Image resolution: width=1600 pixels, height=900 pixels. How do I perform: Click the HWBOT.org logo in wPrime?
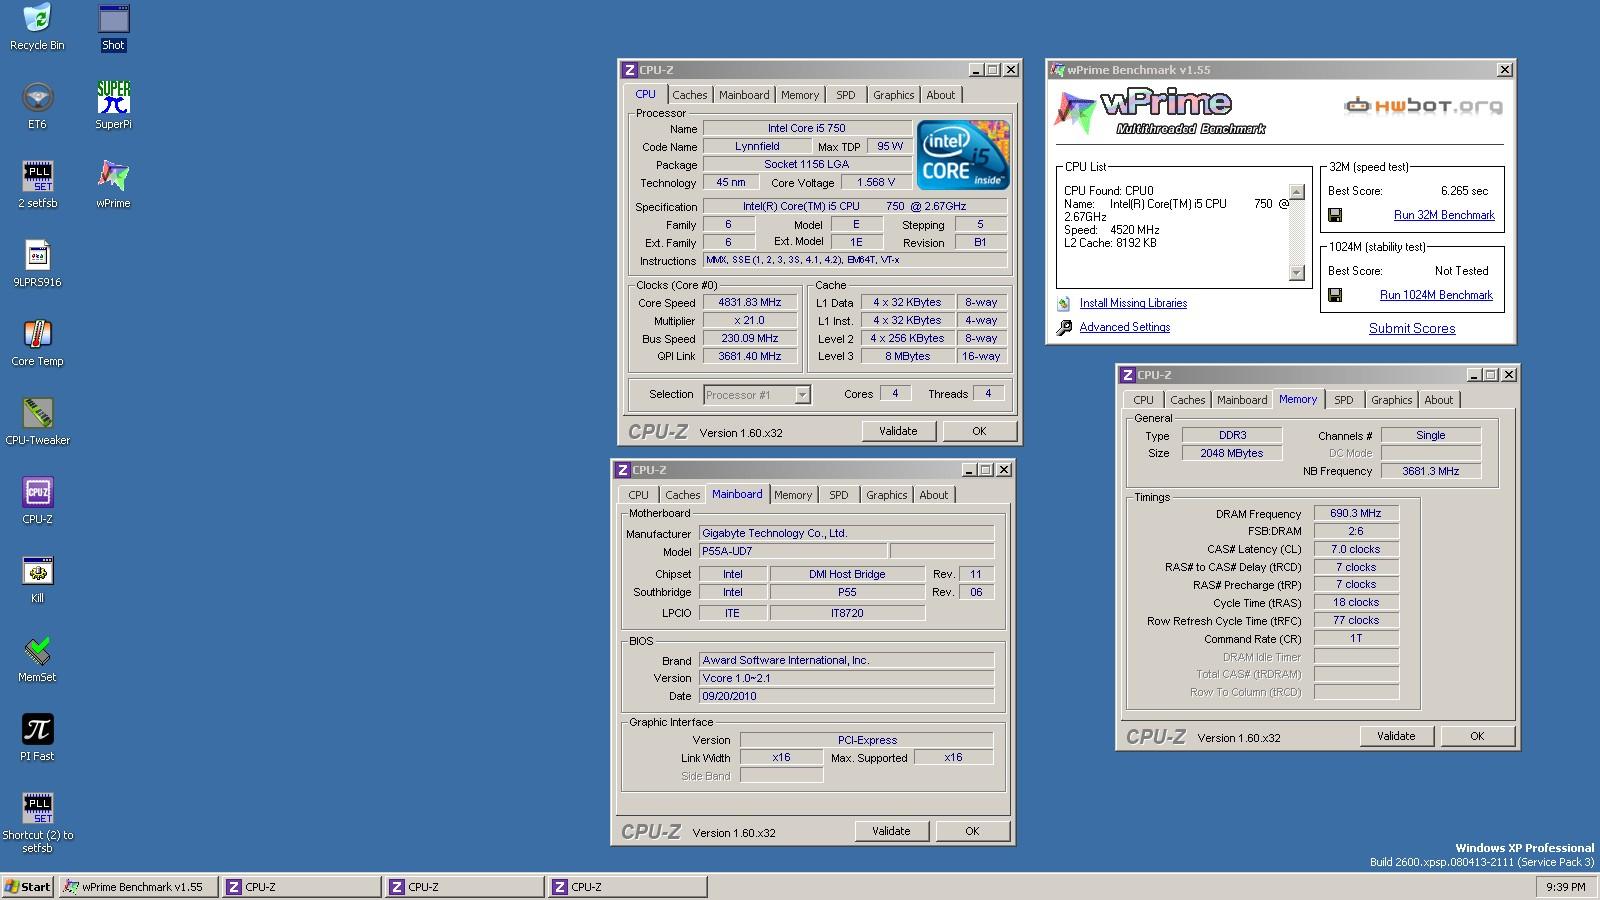tap(1423, 106)
